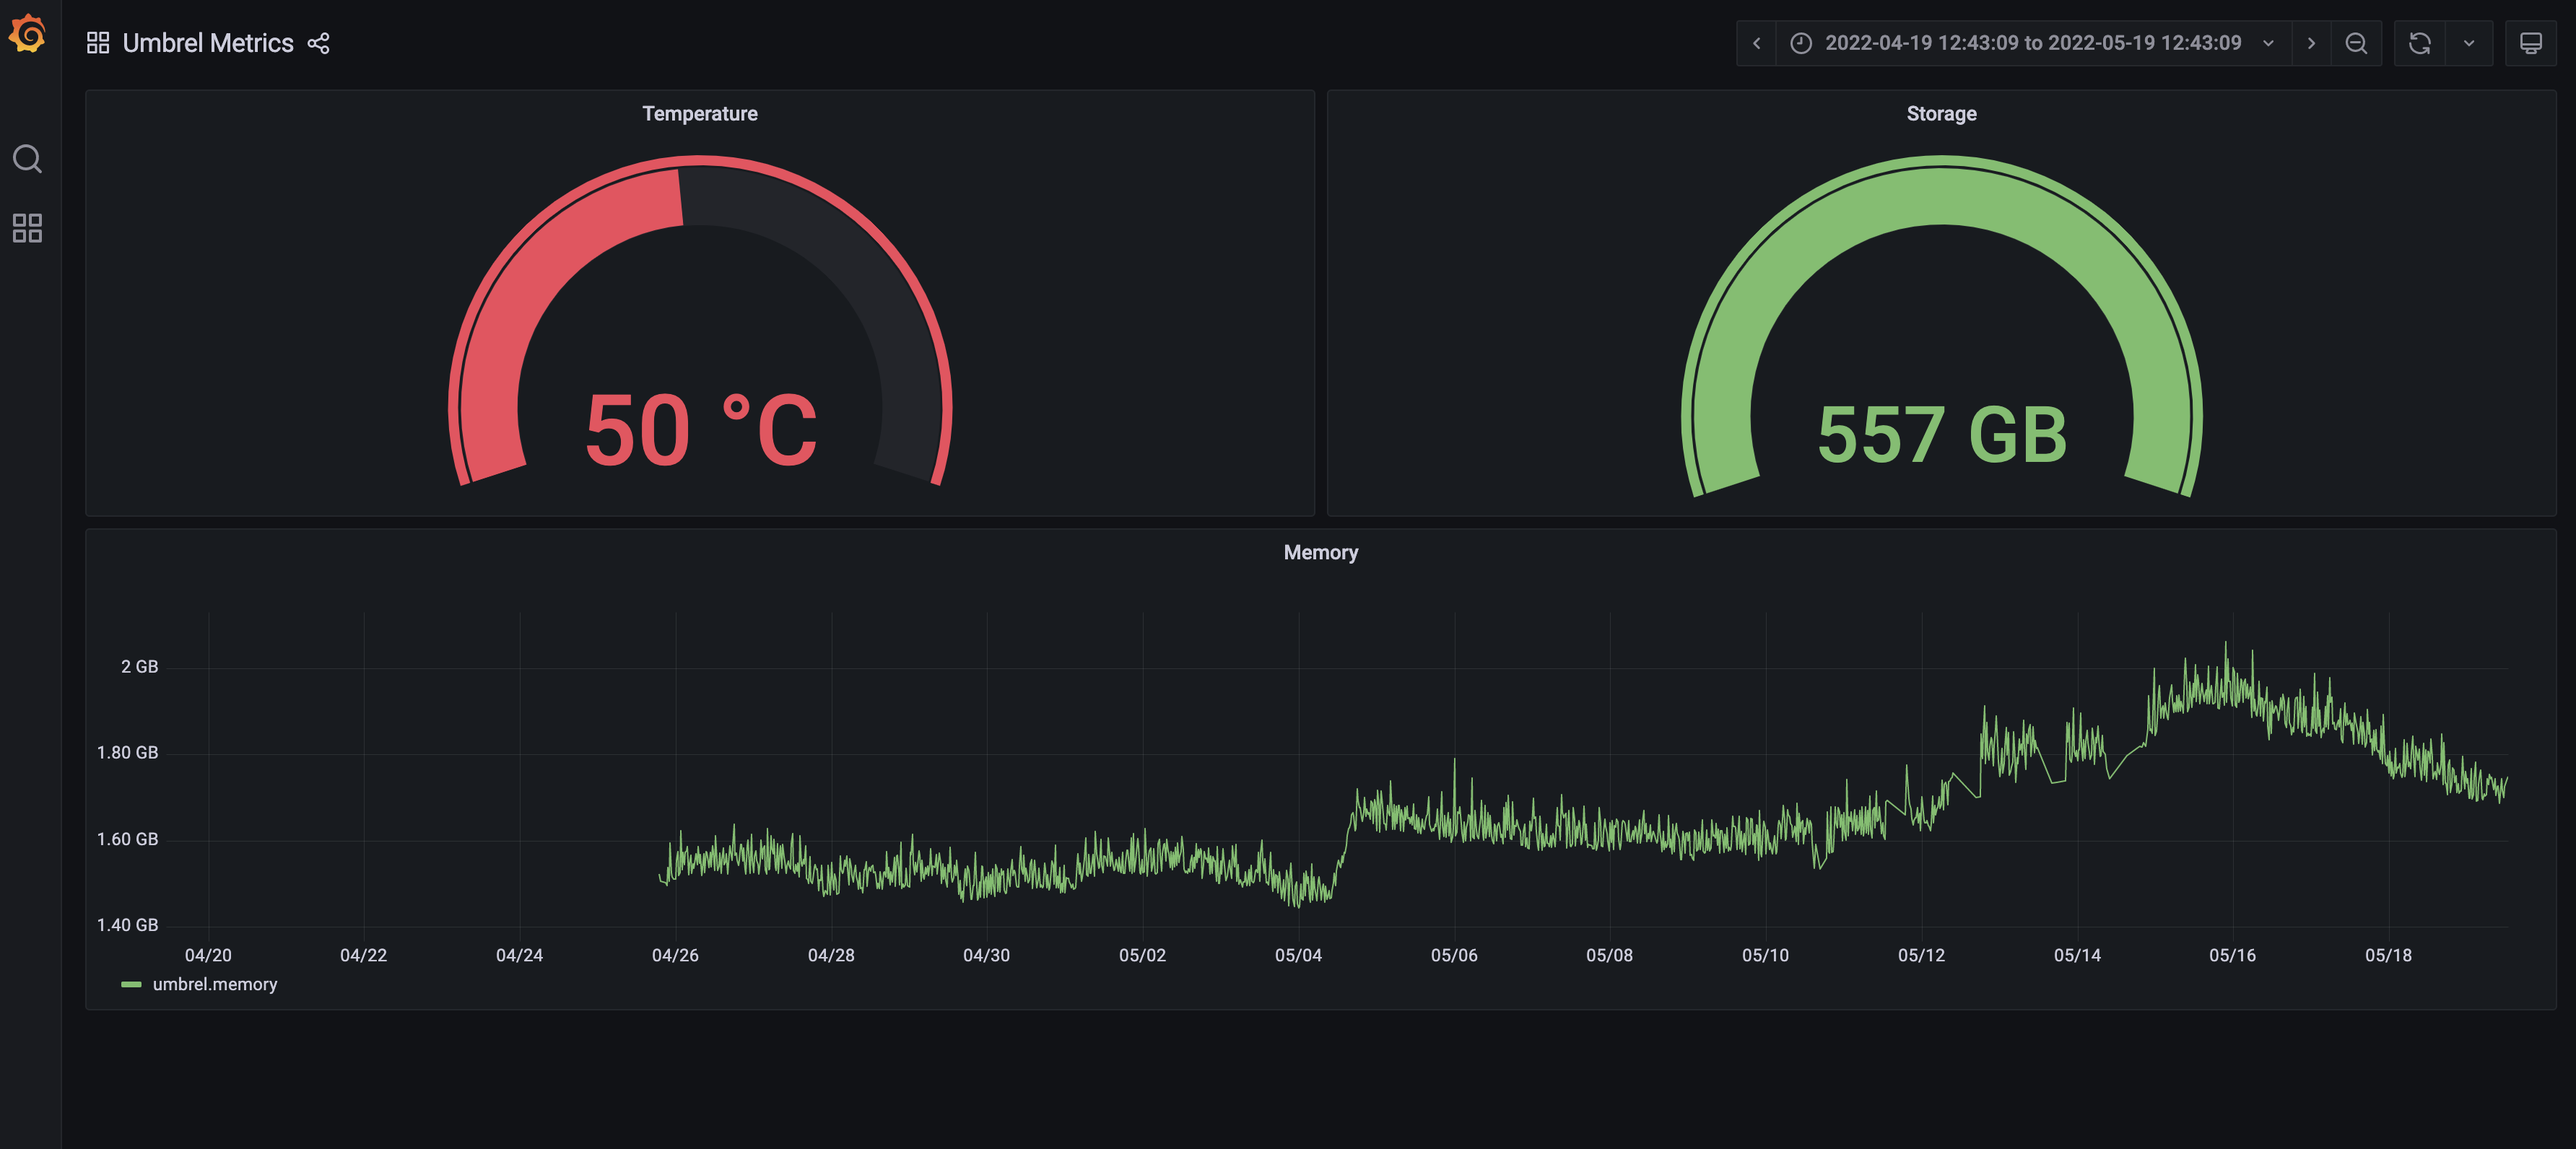Zoom out the time range
Viewport: 2576px width, 1149px height.
(x=2356, y=43)
